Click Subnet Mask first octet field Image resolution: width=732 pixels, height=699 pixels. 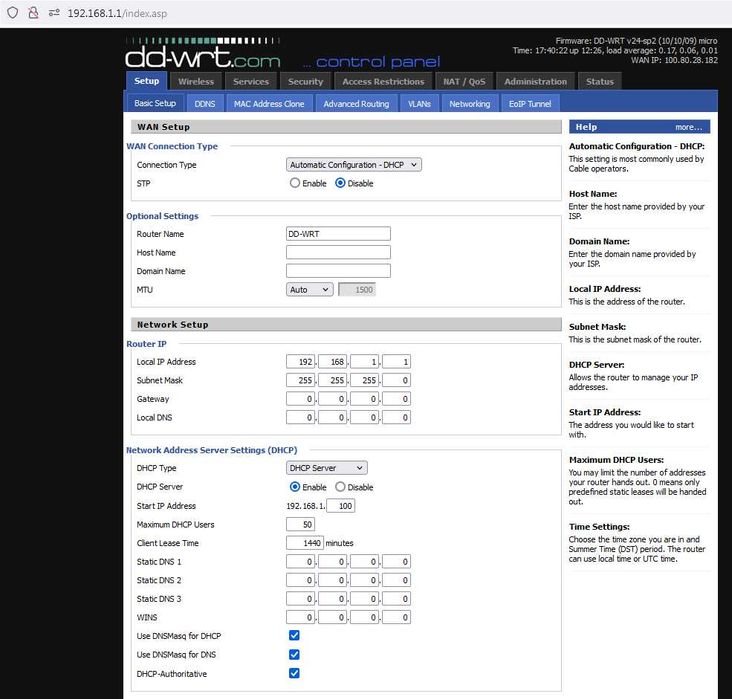300,380
